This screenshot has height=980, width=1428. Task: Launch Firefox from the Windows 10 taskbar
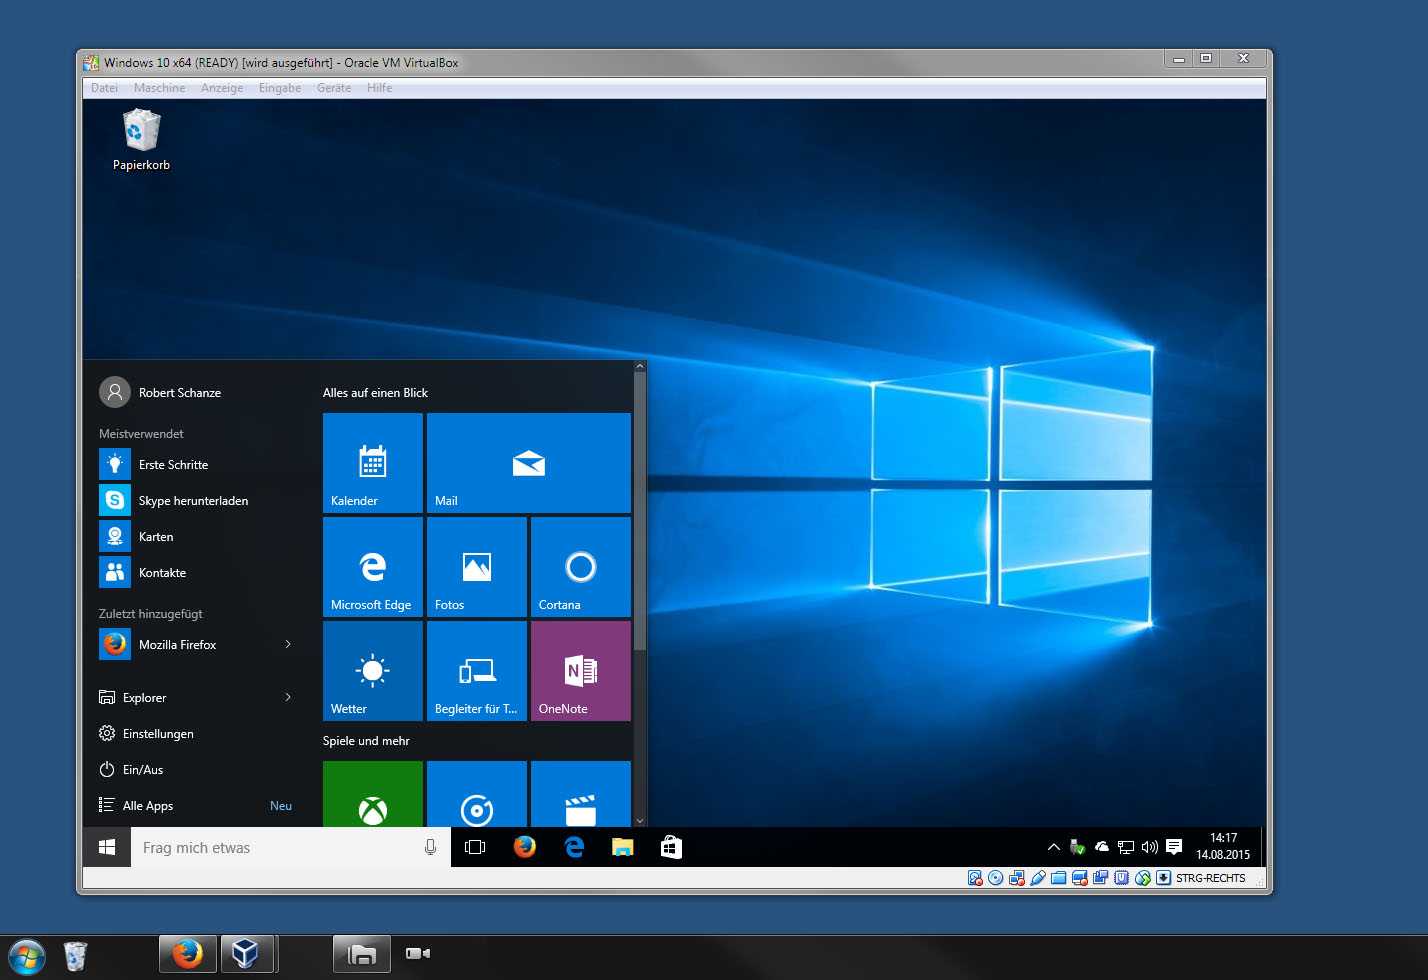[524, 847]
